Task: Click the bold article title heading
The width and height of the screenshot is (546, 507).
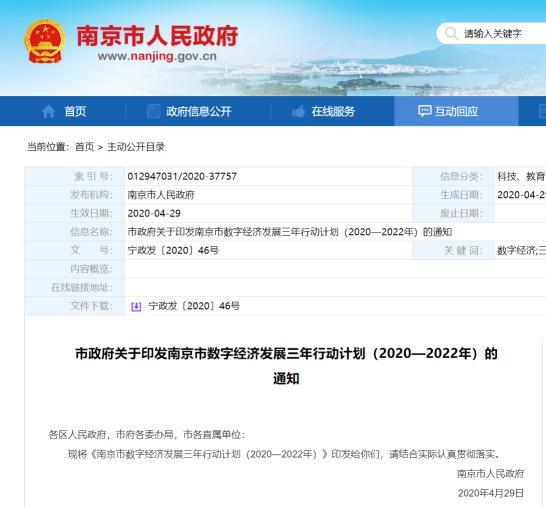Action: coord(286,366)
